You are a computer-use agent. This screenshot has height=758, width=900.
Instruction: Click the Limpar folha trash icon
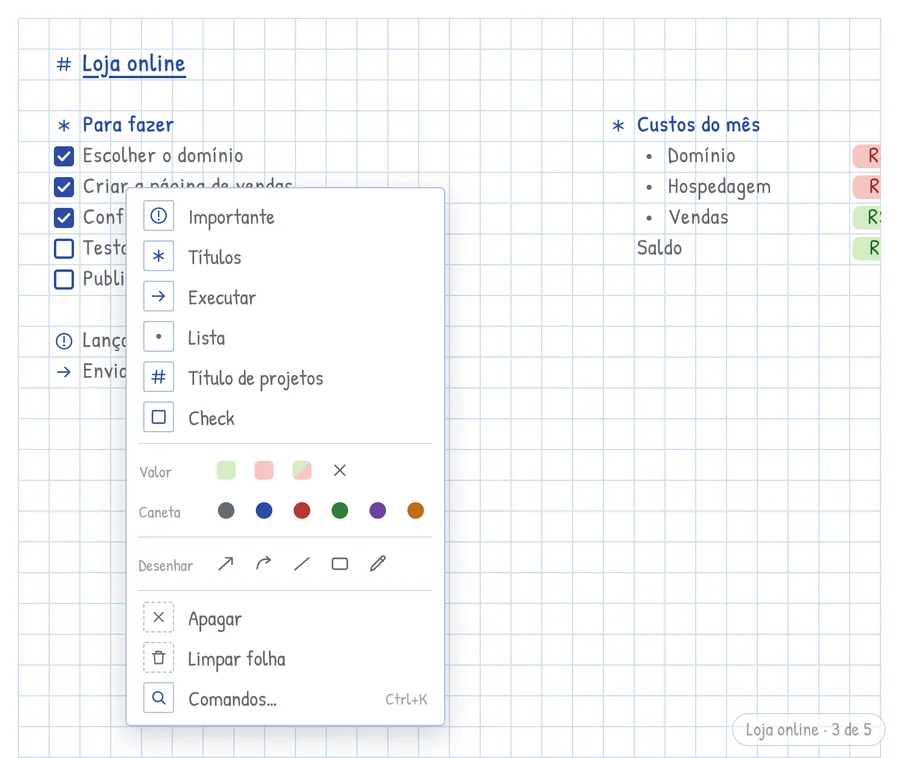pos(158,658)
